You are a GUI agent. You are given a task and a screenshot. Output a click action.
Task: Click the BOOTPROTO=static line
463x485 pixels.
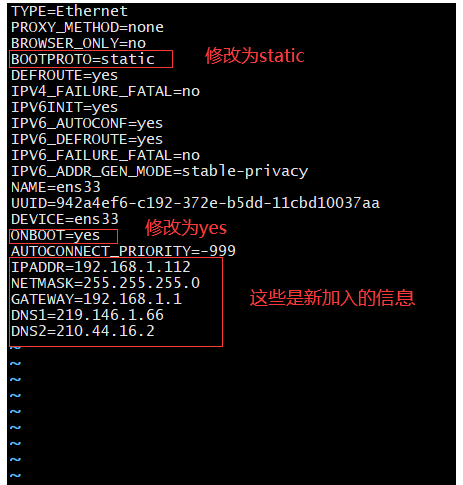coord(83,59)
